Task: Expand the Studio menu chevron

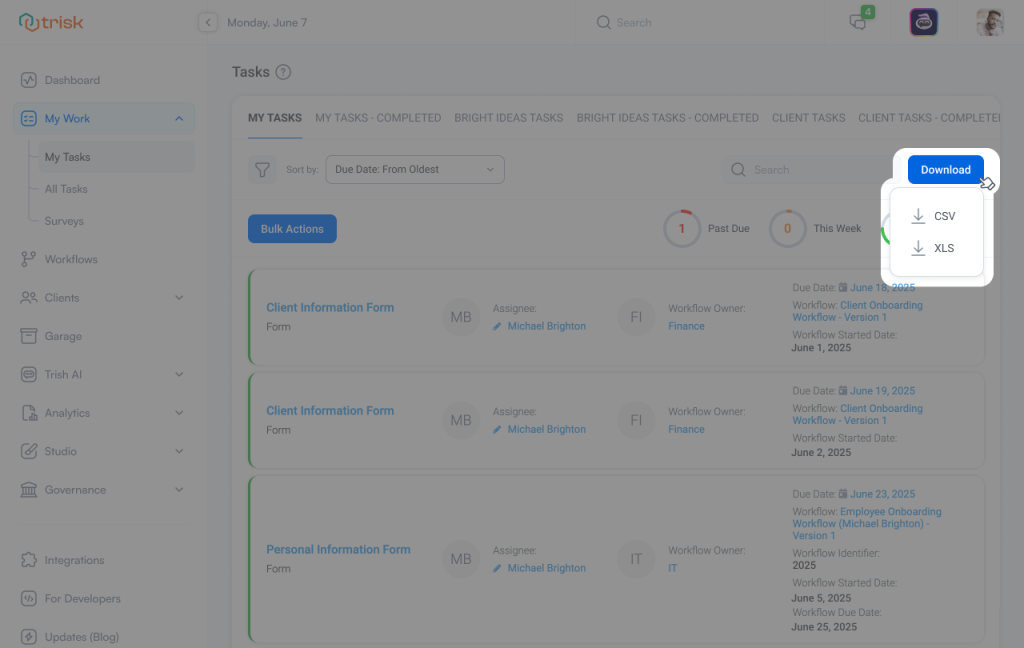Action: pyautogui.click(x=179, y=451)
